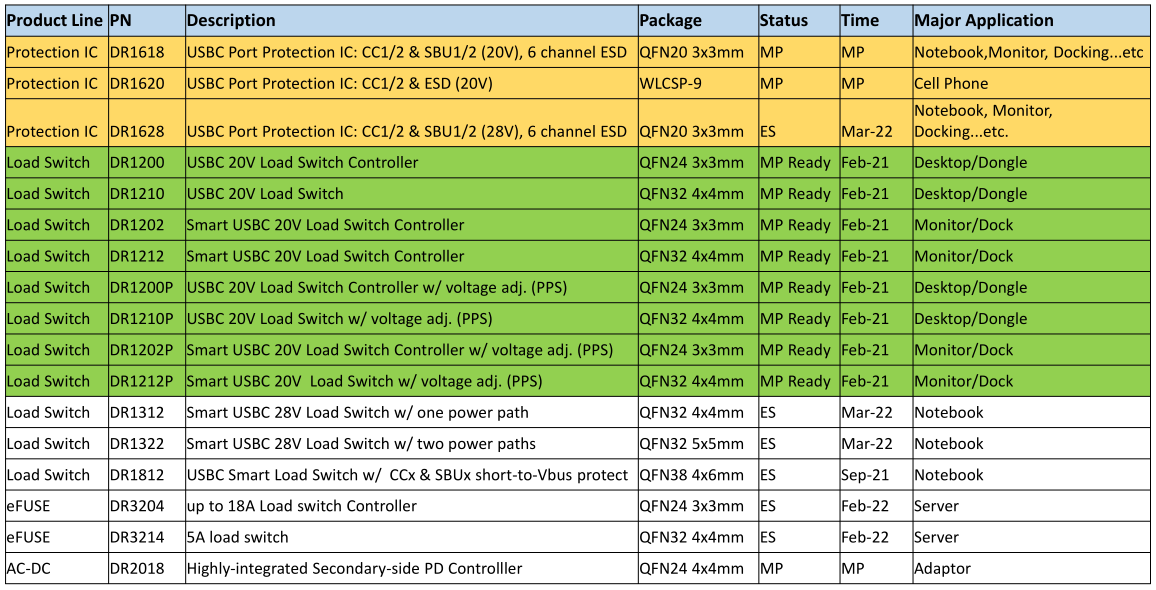Click the DR2018 part number cell
Image resolution: width=1156 pixels, height=590 pixels.
coord(147,569)
